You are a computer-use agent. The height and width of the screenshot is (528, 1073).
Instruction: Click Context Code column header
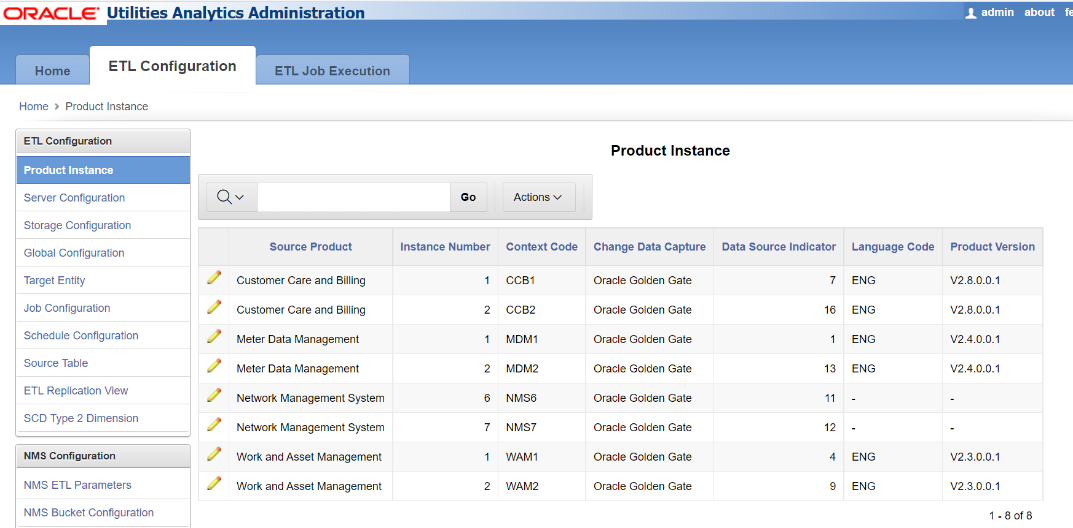tap(542, 247)
